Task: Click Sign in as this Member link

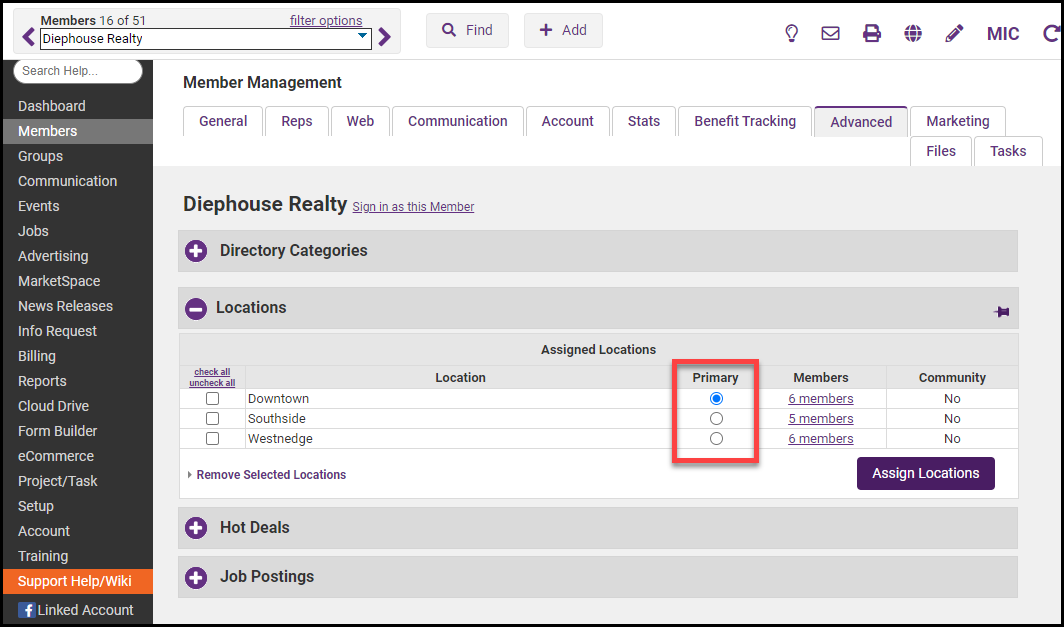Action: (x=413, y=207)
